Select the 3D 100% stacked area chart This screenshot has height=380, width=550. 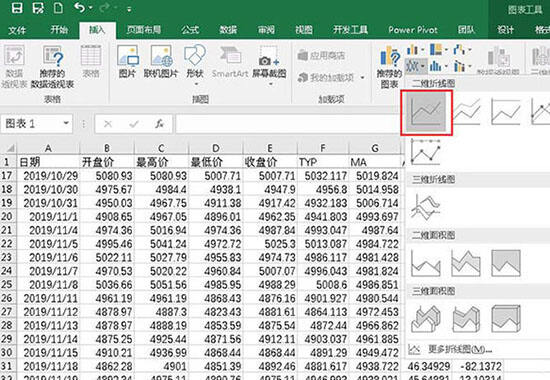pyautogui.click(x=505, y=319)
